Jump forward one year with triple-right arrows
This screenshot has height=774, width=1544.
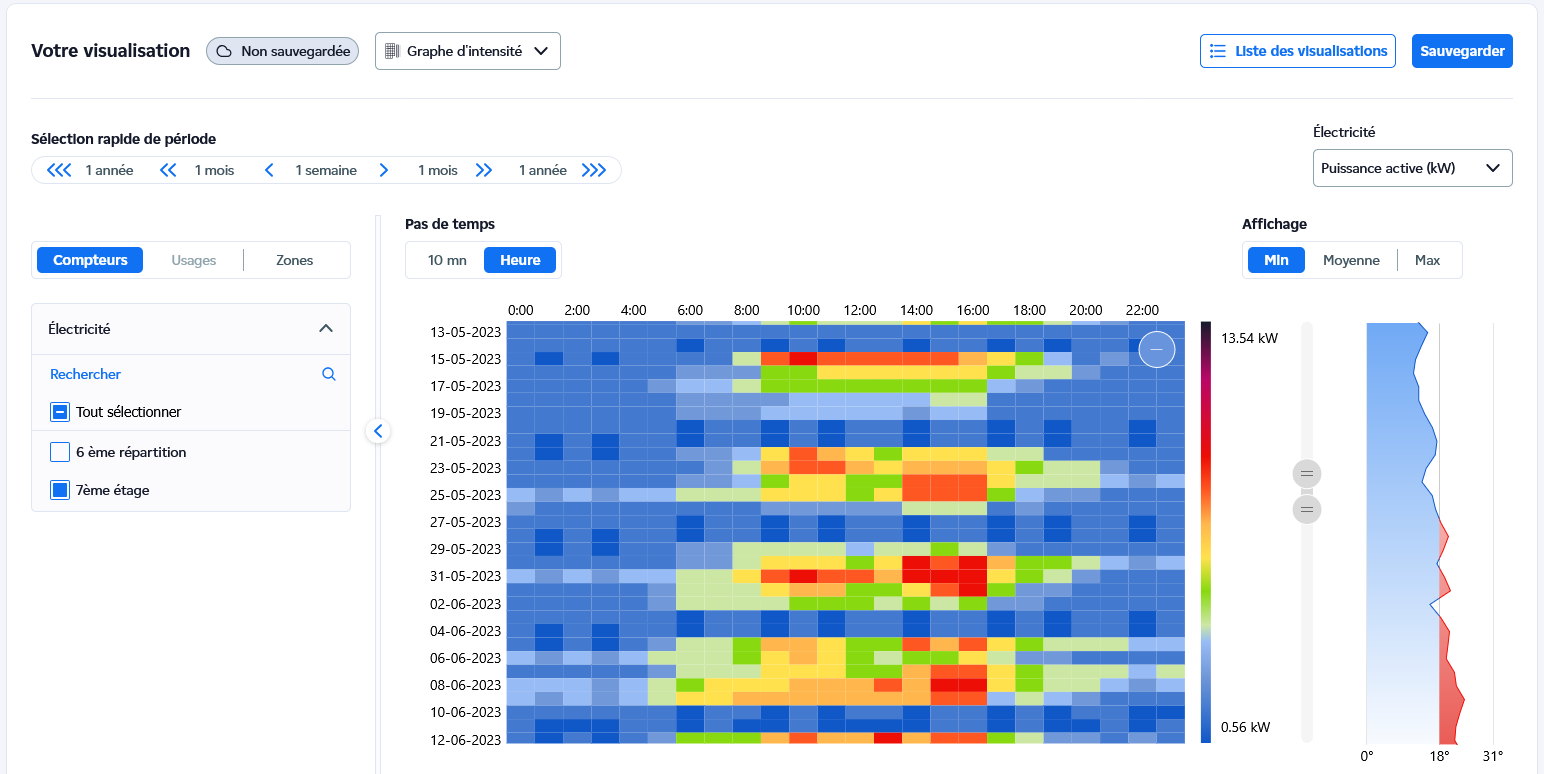594,170
